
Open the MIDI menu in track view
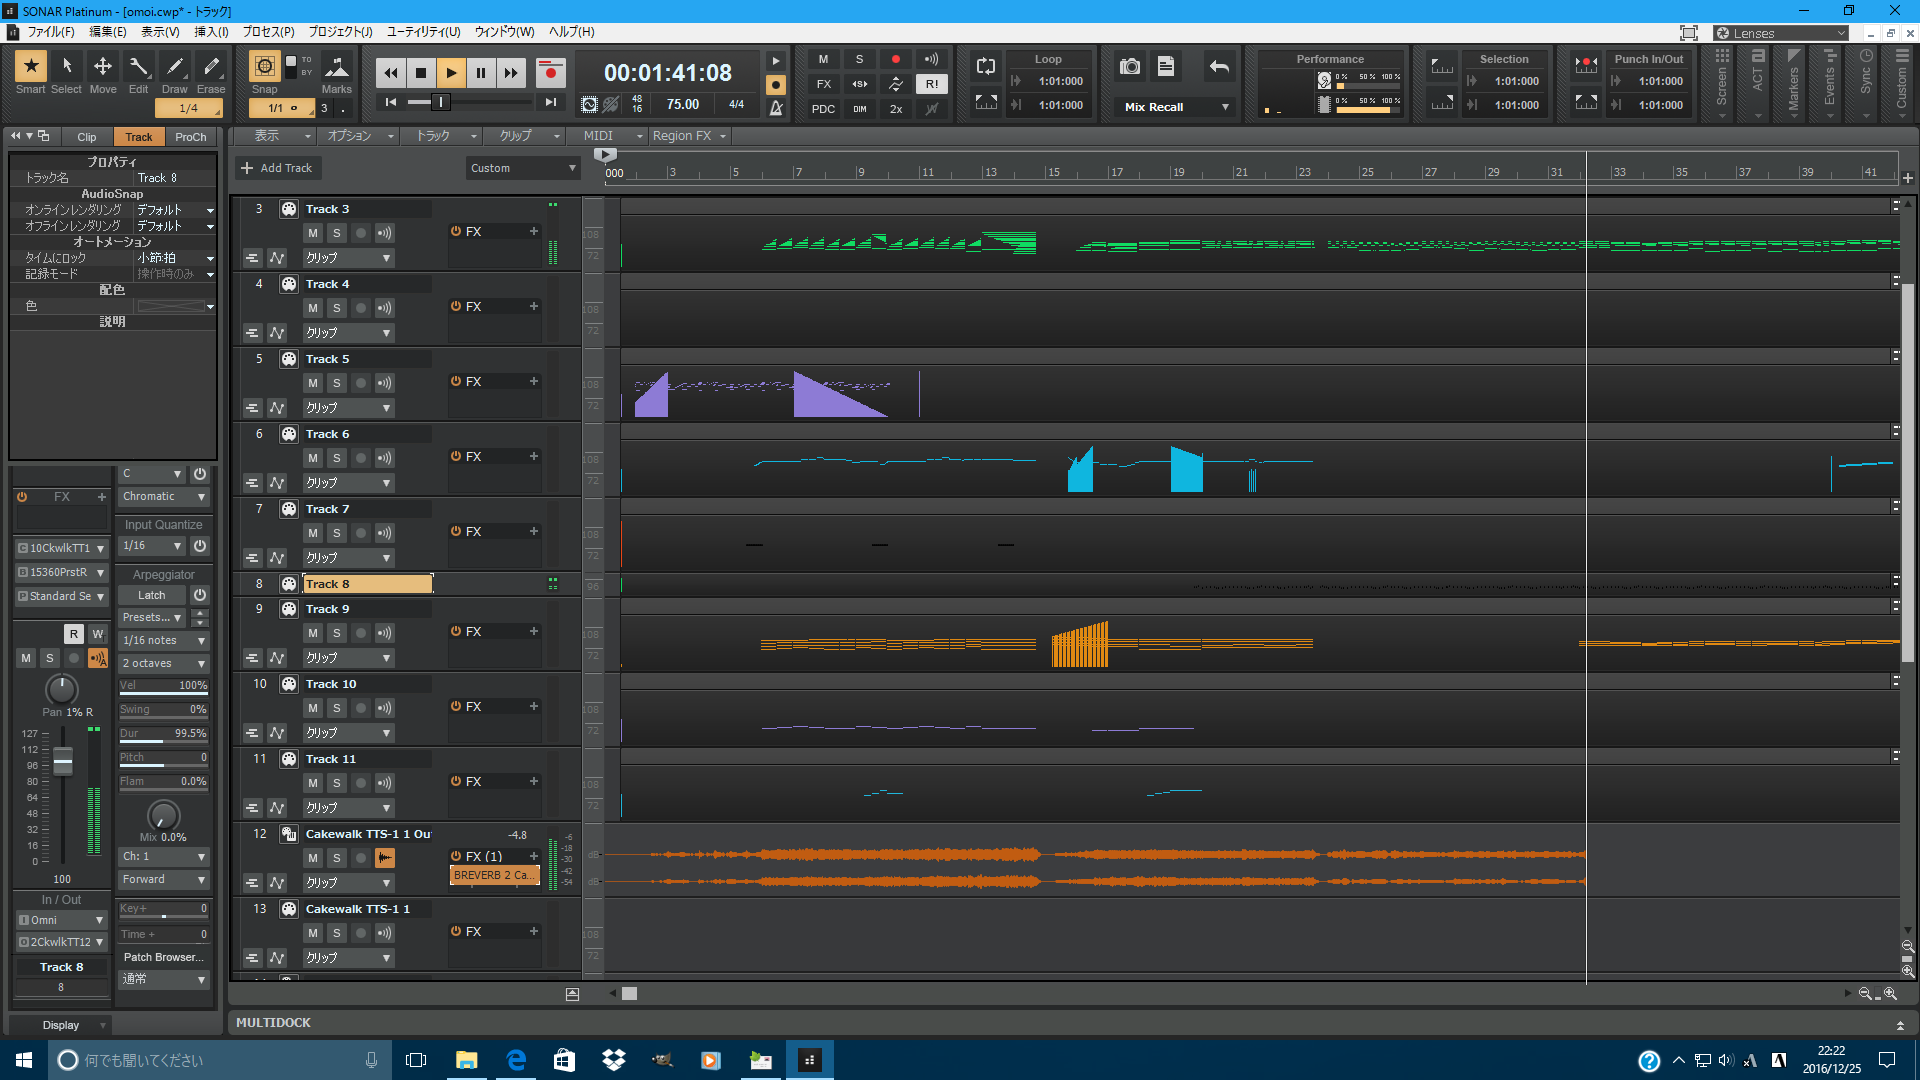click(x=606, y=136)
